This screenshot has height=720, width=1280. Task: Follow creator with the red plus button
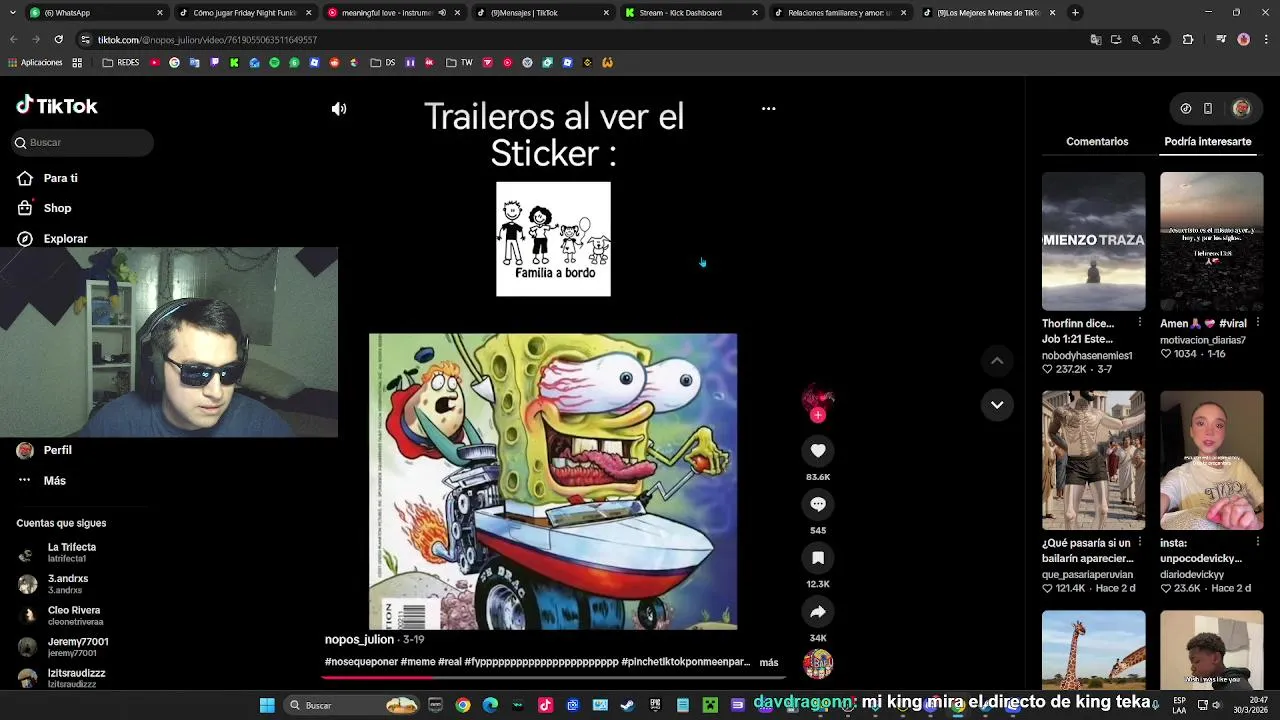coord(818,415)
